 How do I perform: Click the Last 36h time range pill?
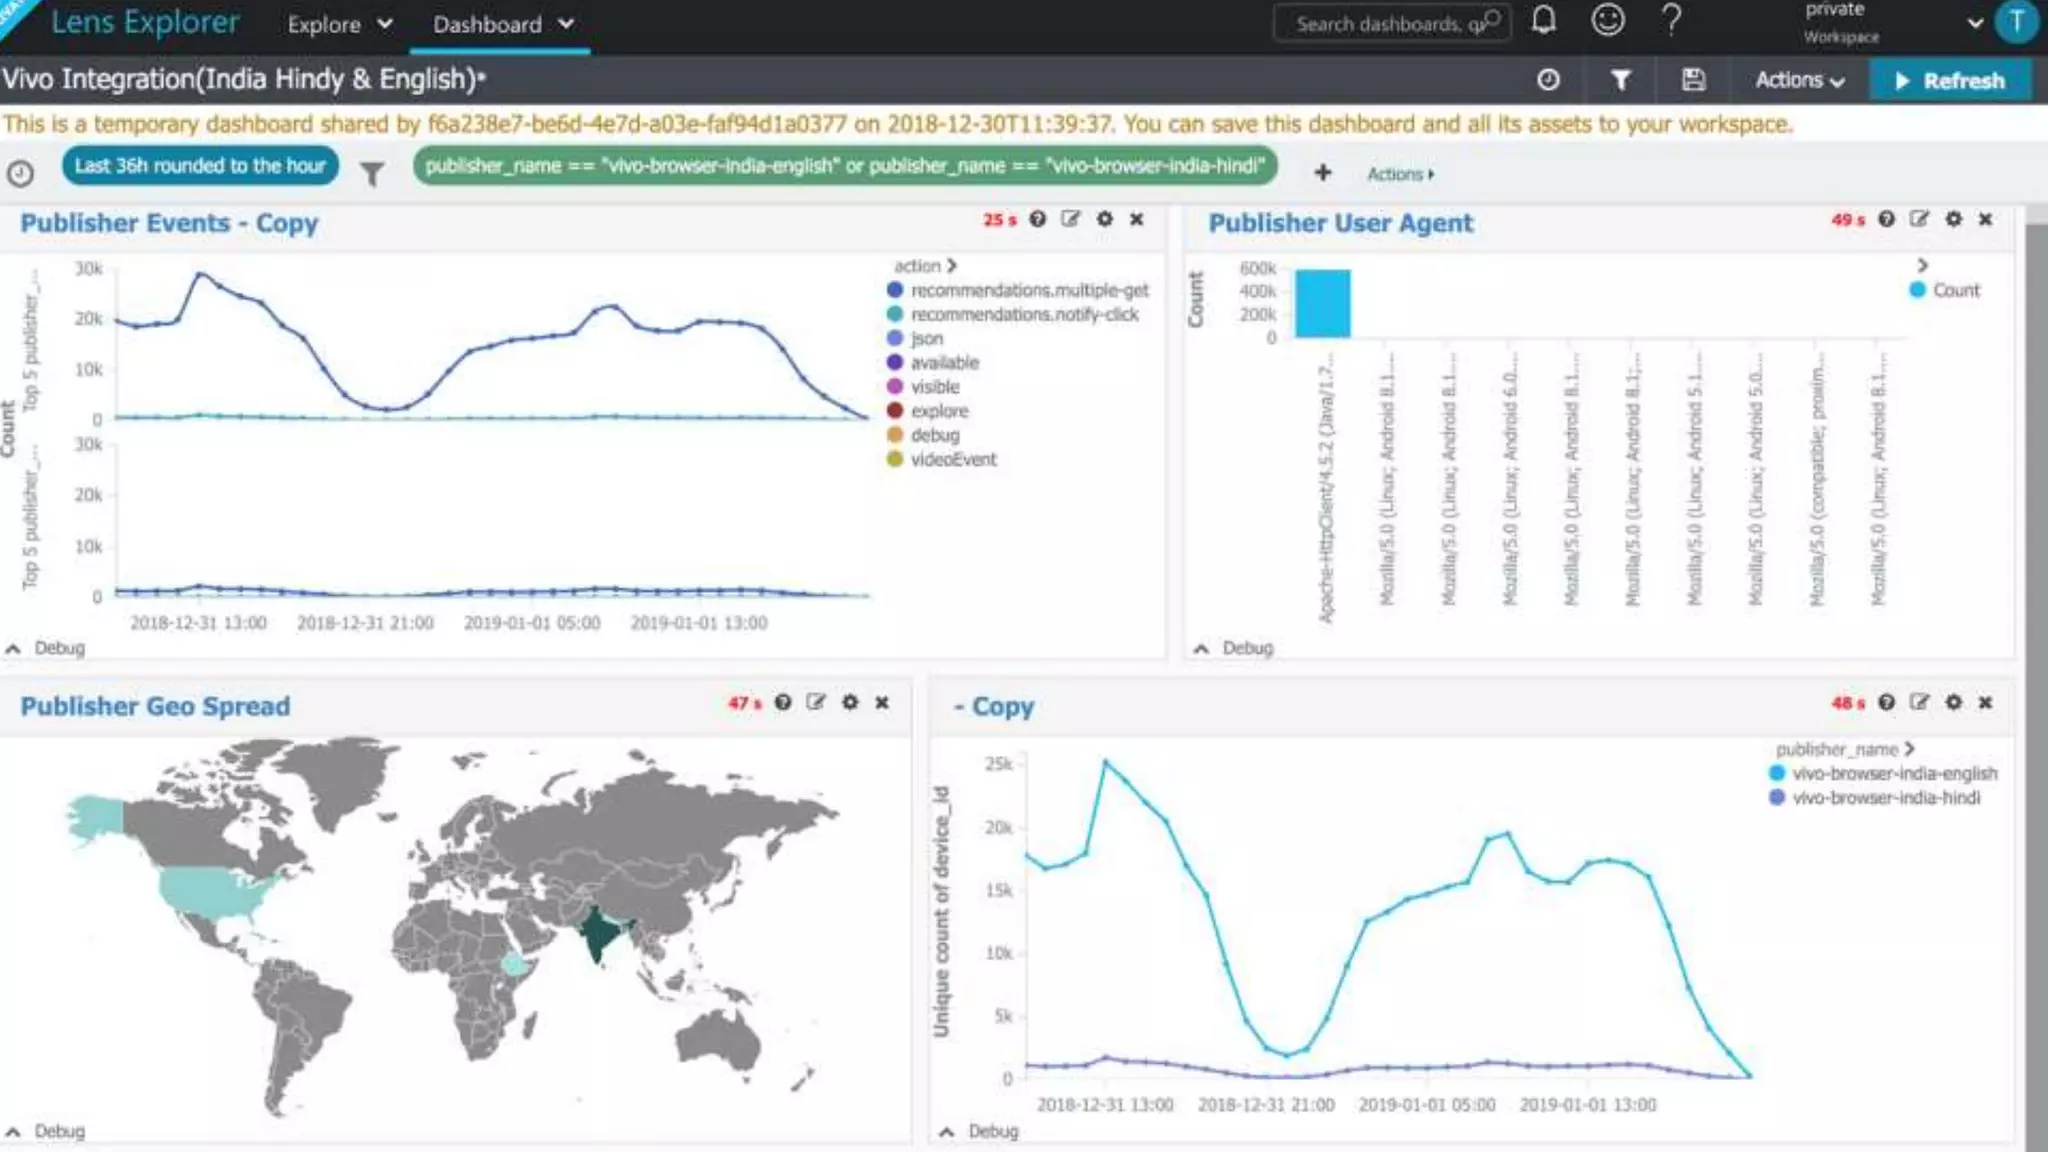(x=200, y=166)
